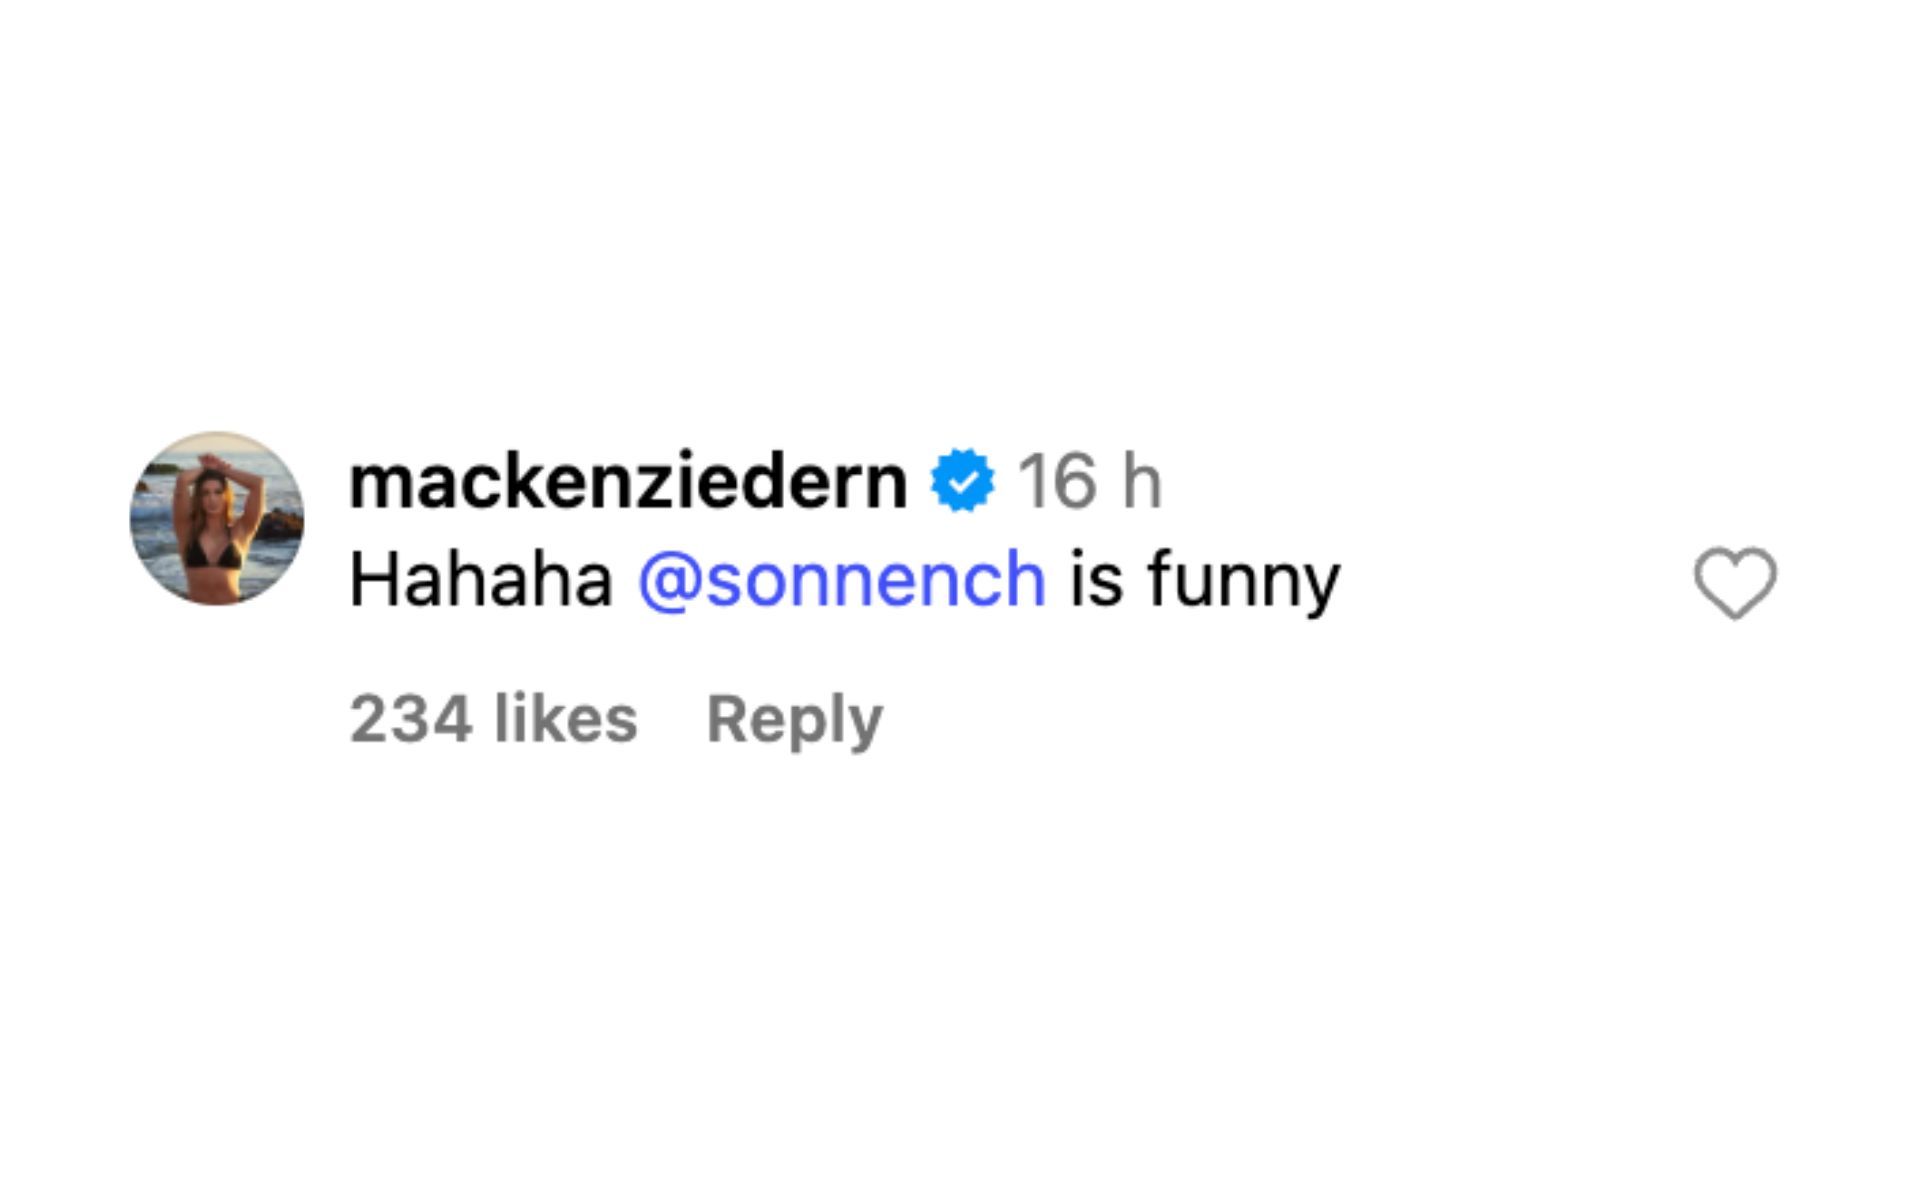Visit the tagged sonnench account
Viewport: 1920px width, 1200px height.
[842, 579]
